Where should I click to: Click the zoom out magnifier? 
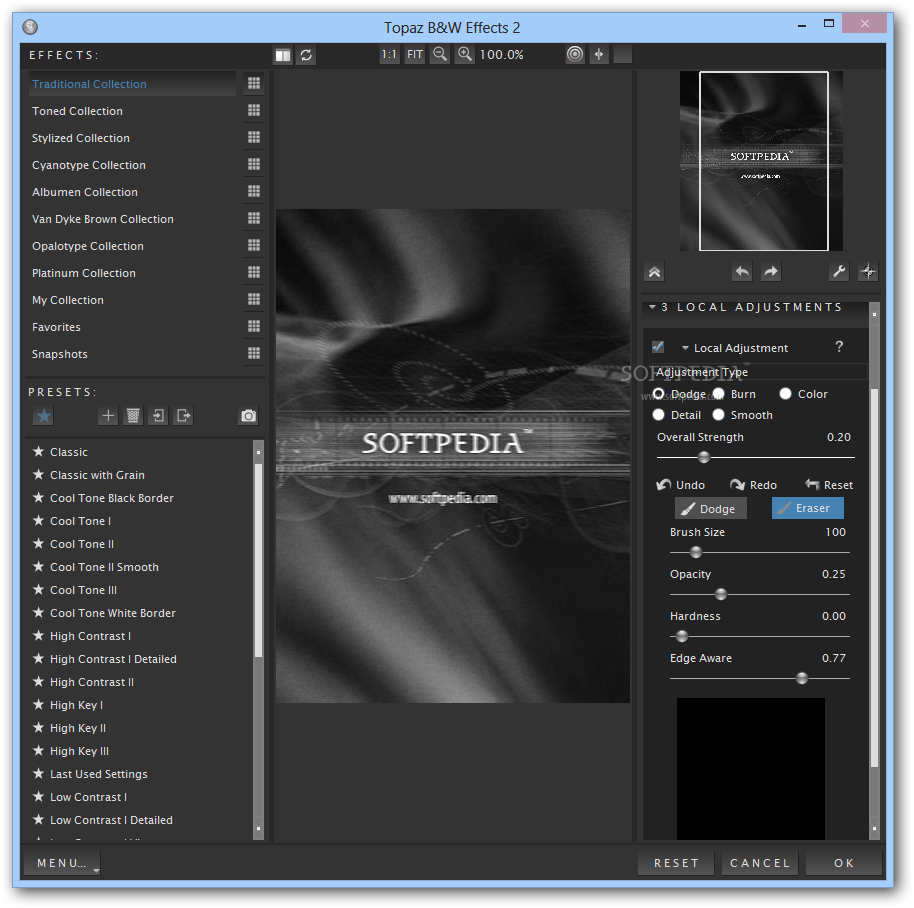pos(440,55)
